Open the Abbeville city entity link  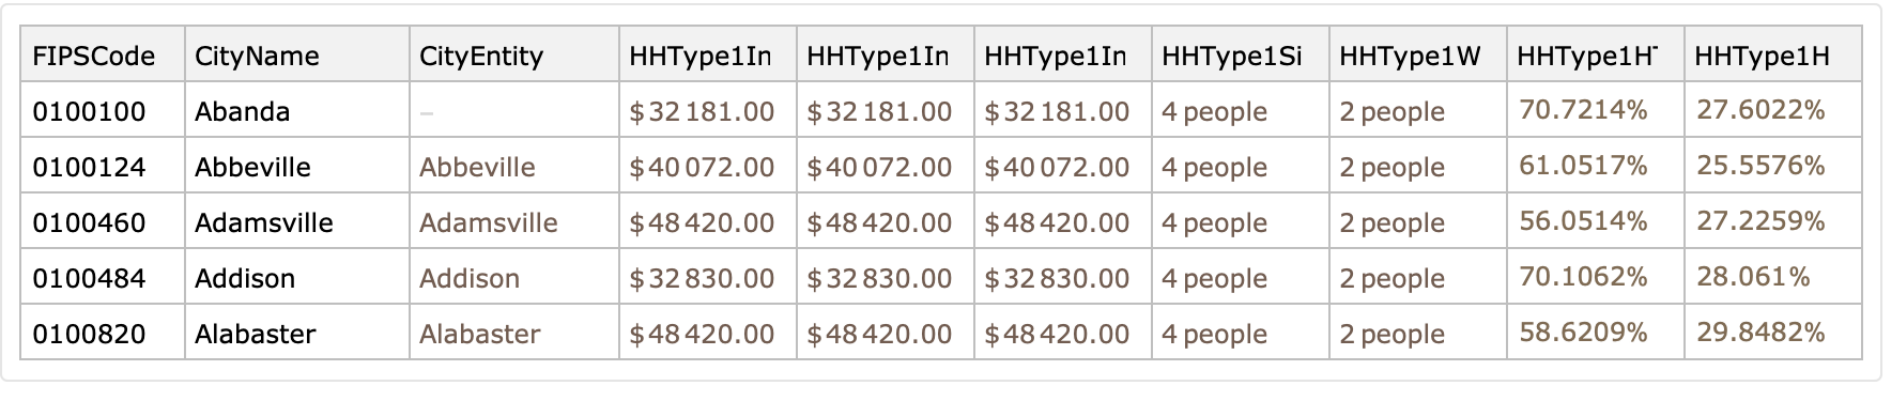click(477, 167)
